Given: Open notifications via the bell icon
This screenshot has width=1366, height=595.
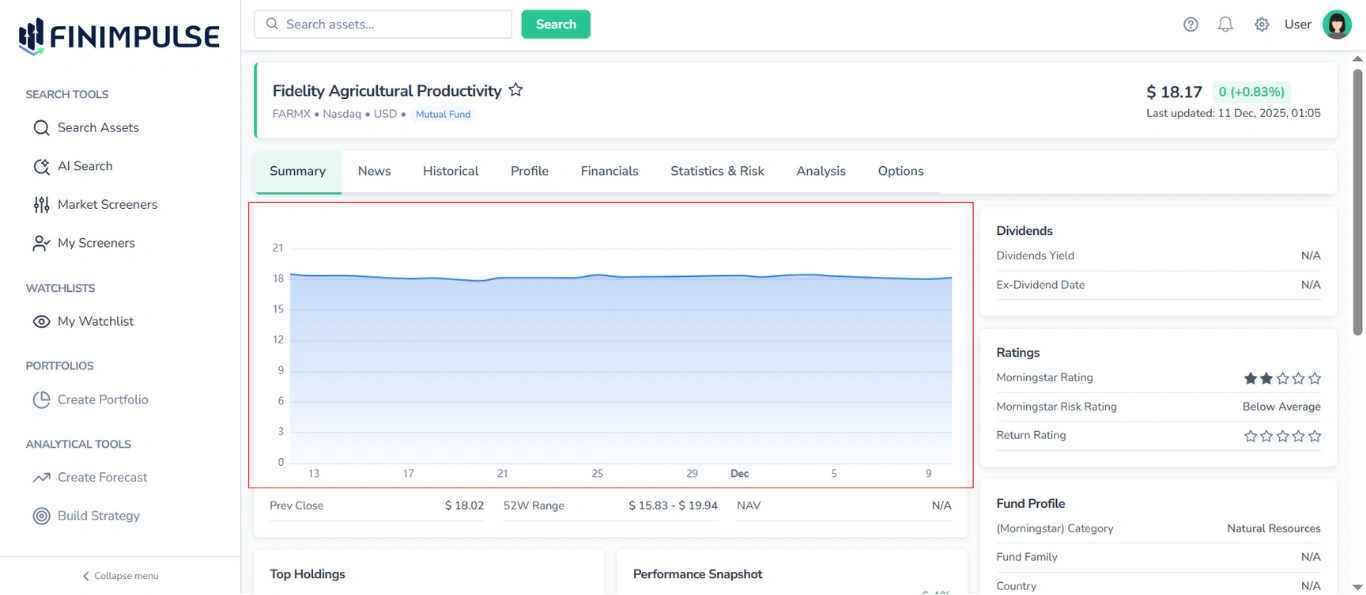Looking at the screenshot, I should point(1225,24).
